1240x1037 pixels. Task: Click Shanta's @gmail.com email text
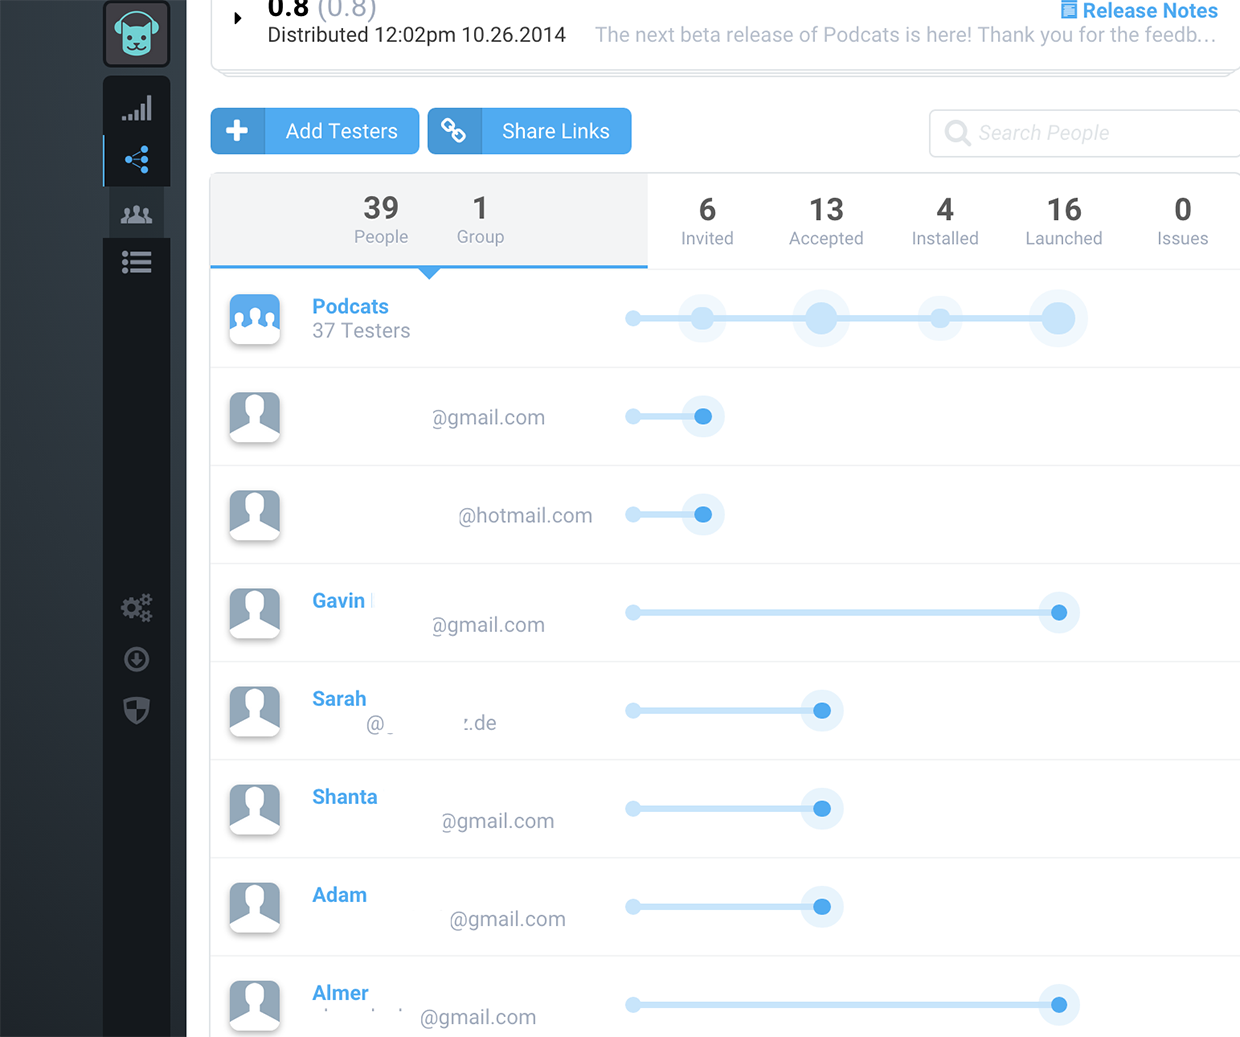pyautogui.click(x=498, y=821)
